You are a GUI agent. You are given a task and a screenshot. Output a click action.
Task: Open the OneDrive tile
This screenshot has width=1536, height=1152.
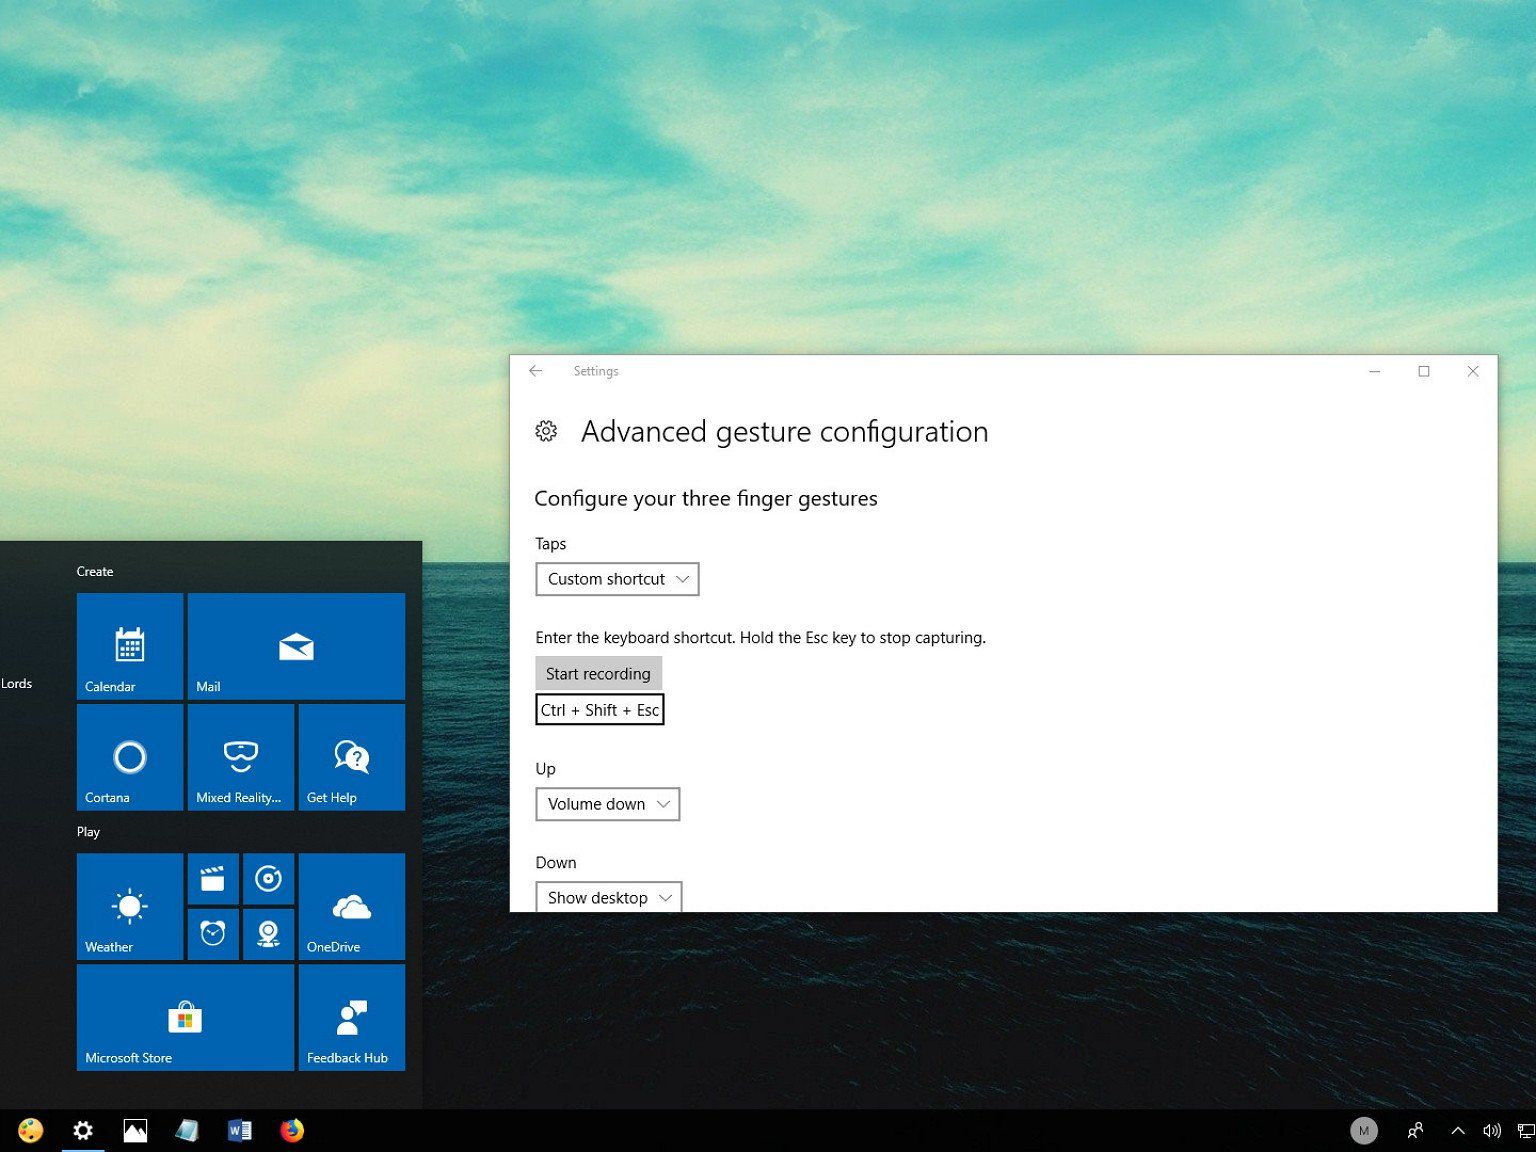pos(352,907)
